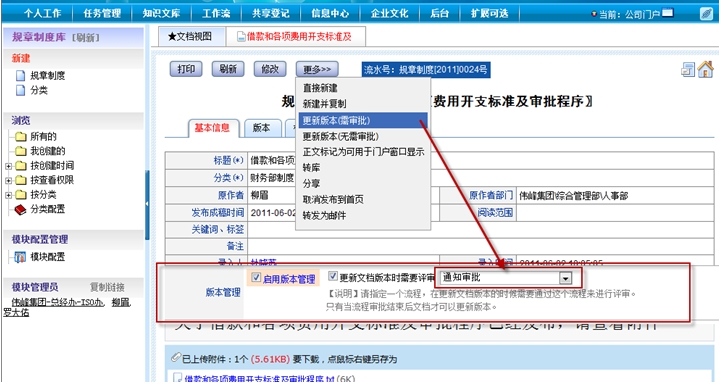Image resolution: width=719 pixels, height=383 pixels.
Task: Click the folder icon beside 所有的
Action: pos(21,136)
